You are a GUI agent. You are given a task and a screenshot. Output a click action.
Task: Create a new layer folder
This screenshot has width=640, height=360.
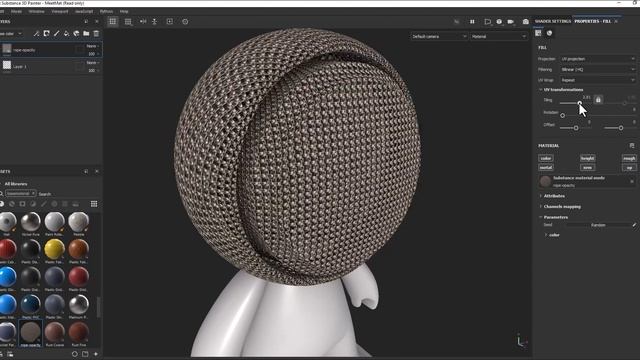click(x=86, y=33)
